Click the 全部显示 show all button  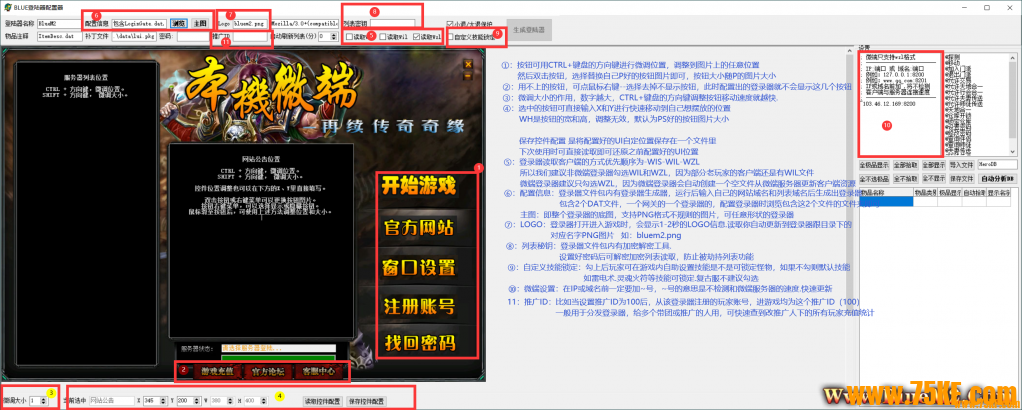(935, 165)
